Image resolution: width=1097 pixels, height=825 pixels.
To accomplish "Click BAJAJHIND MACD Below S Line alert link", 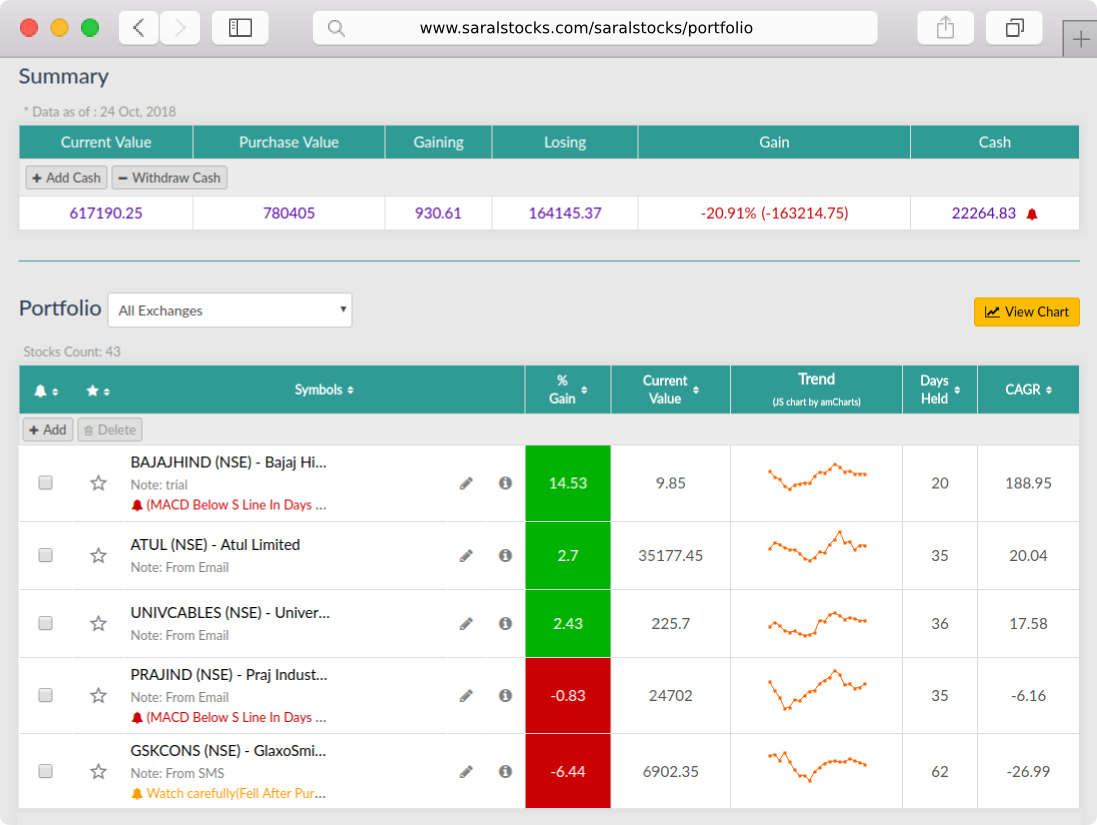I will tap(236, 505).
